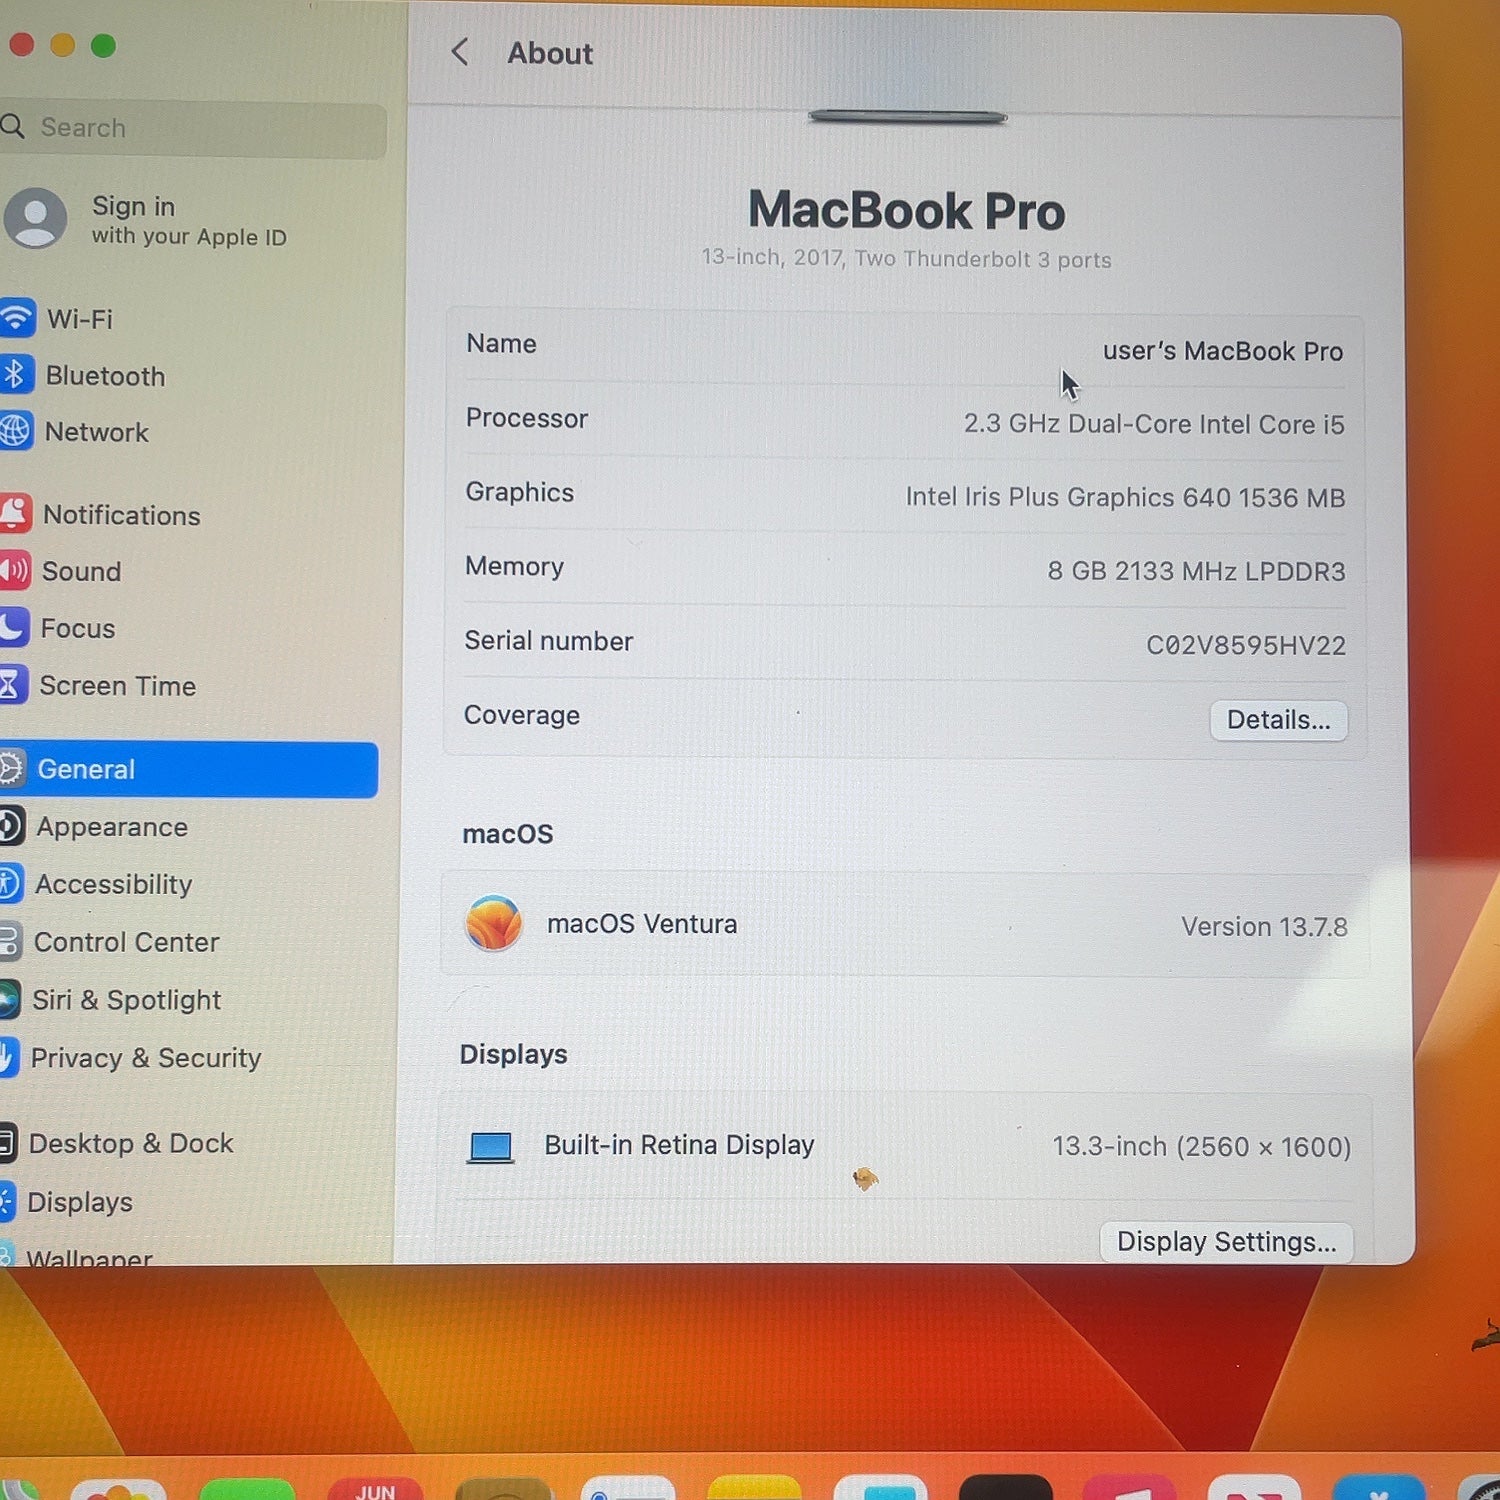Click the green full-screen window button

coord(103,45)
